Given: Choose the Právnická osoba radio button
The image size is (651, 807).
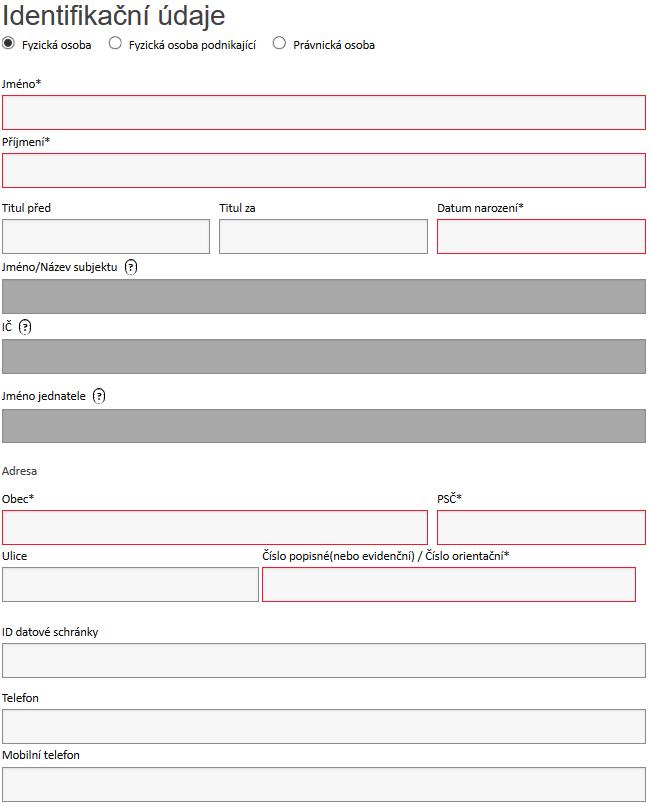Looking at the screenshot, I should (x=279, y=43).
